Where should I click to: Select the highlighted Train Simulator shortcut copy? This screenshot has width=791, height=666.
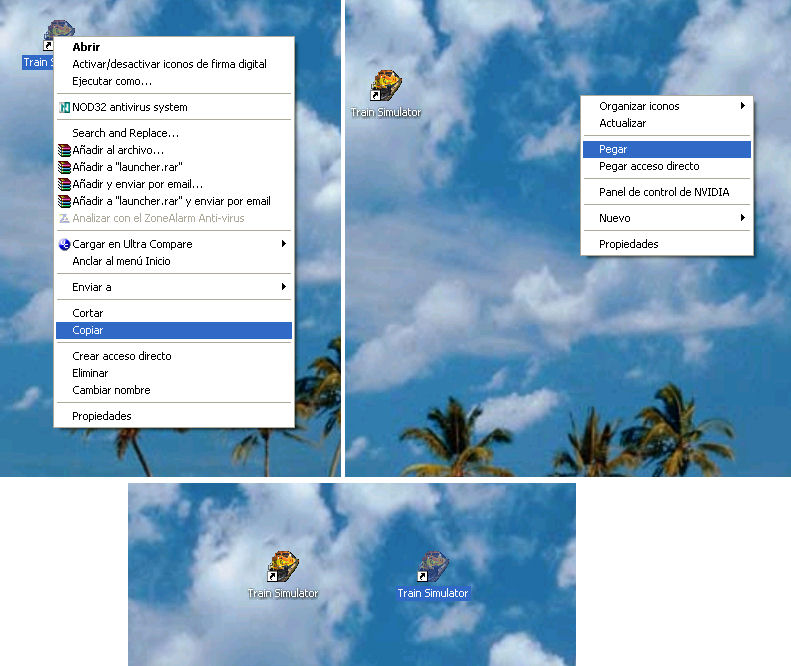pos(433,568)
